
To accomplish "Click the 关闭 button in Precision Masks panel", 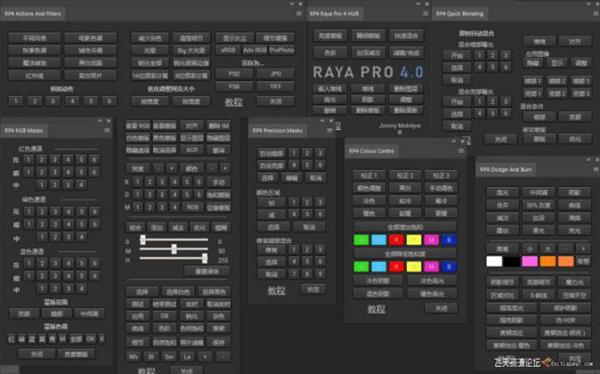I will (313, 289).
